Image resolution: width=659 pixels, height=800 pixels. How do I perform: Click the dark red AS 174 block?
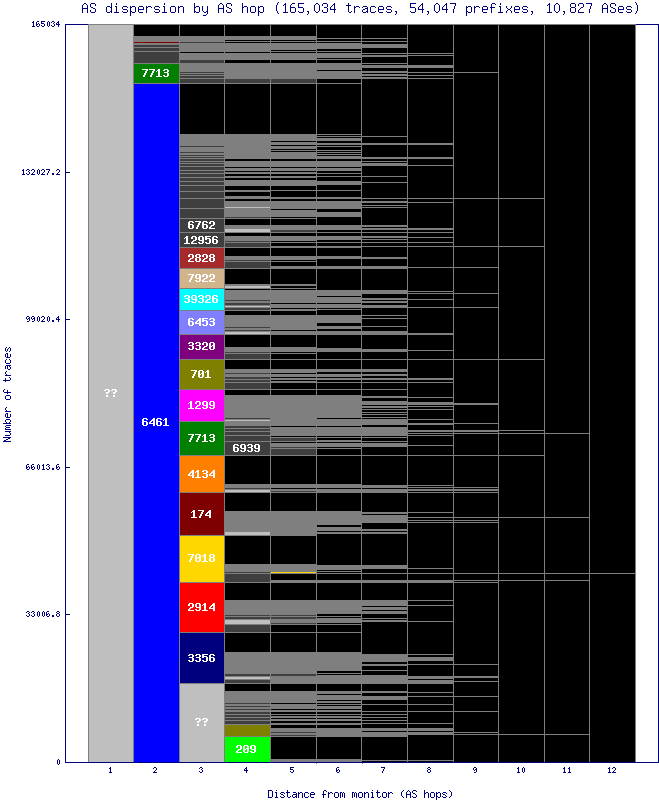click(x=201, y=513)
